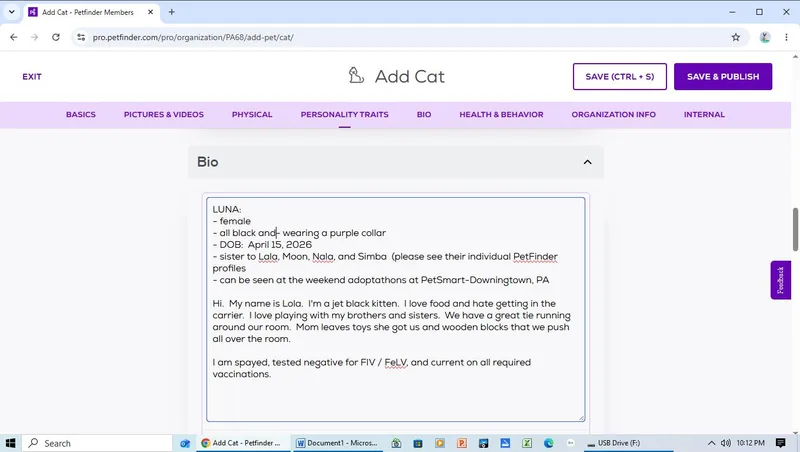Click the taskbar Search box
Screen dimensions: 800x452
click(x=97, y=443)
